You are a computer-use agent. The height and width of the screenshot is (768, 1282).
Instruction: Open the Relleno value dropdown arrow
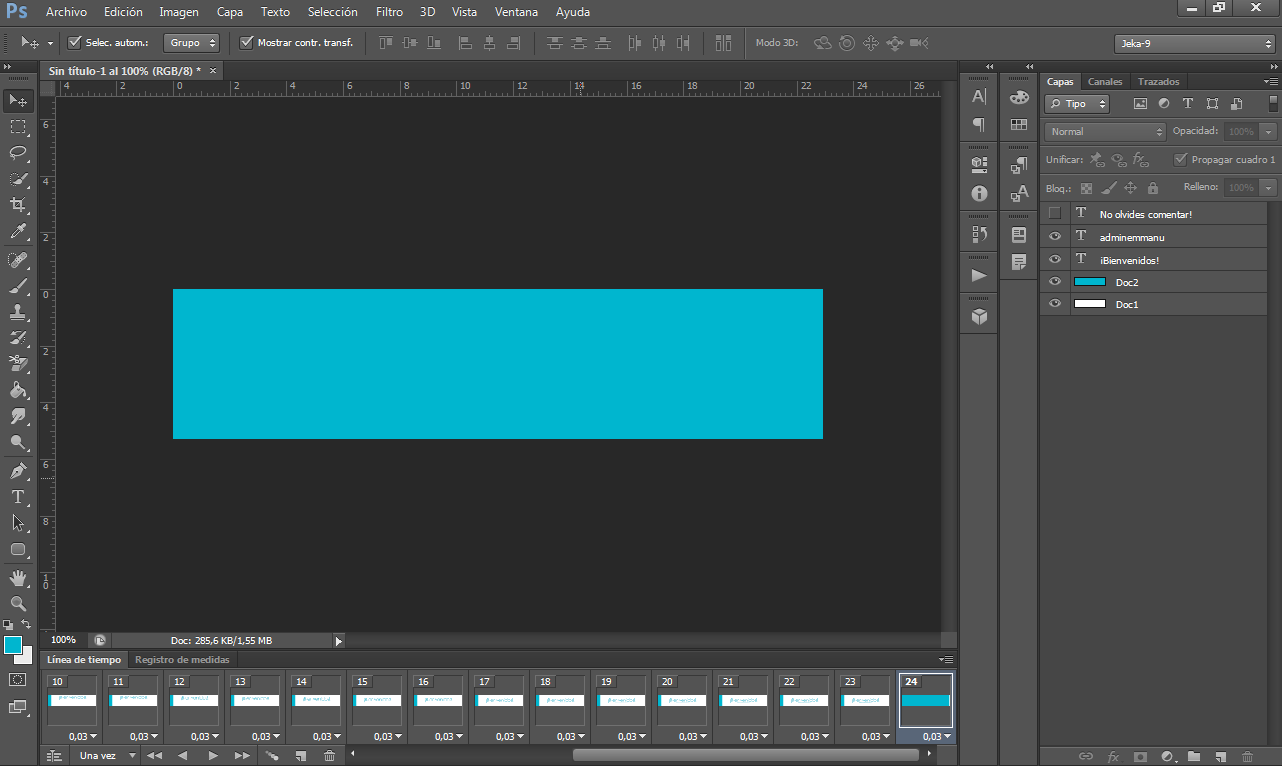(x=1269, y=187)
